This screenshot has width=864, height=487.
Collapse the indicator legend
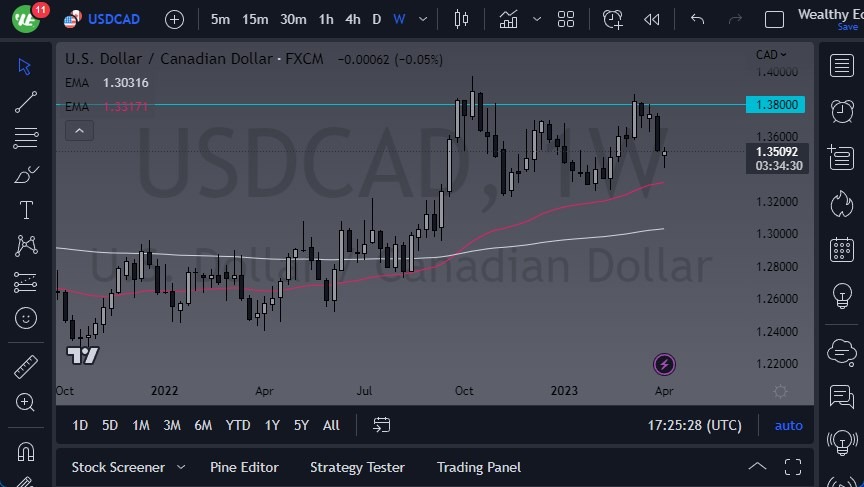79,130
